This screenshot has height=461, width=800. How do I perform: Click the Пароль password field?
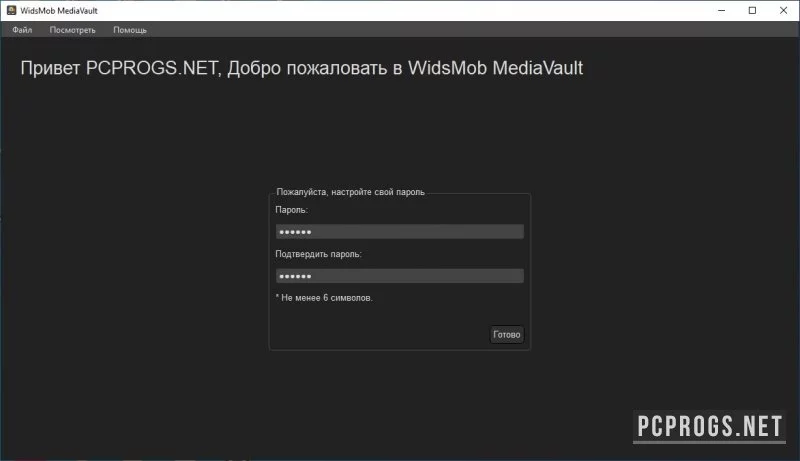399,232
